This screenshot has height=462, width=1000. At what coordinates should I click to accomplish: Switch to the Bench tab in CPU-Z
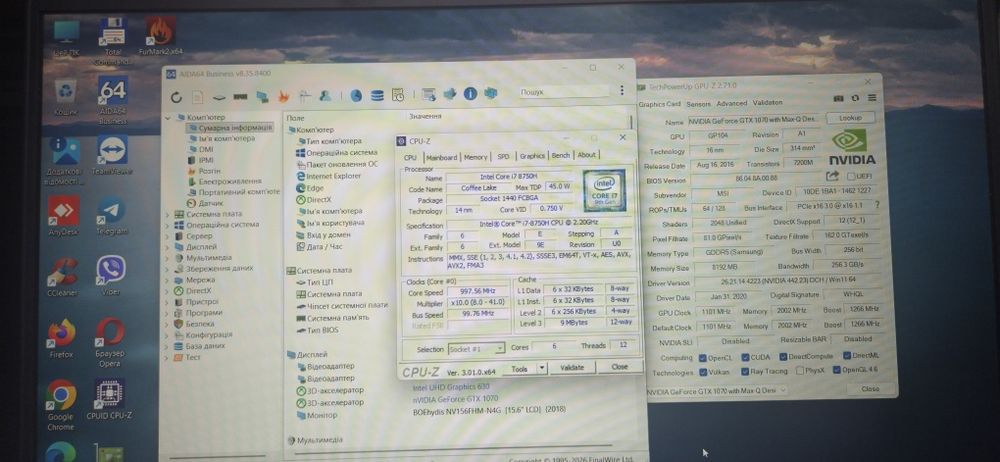pos(561,155)
